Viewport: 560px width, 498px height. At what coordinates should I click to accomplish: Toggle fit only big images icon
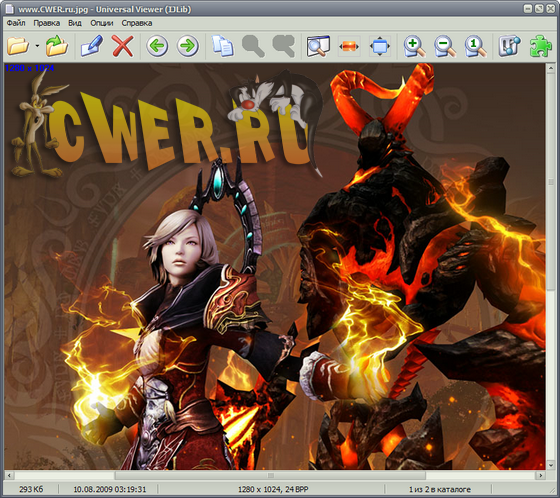pos(349,46)
